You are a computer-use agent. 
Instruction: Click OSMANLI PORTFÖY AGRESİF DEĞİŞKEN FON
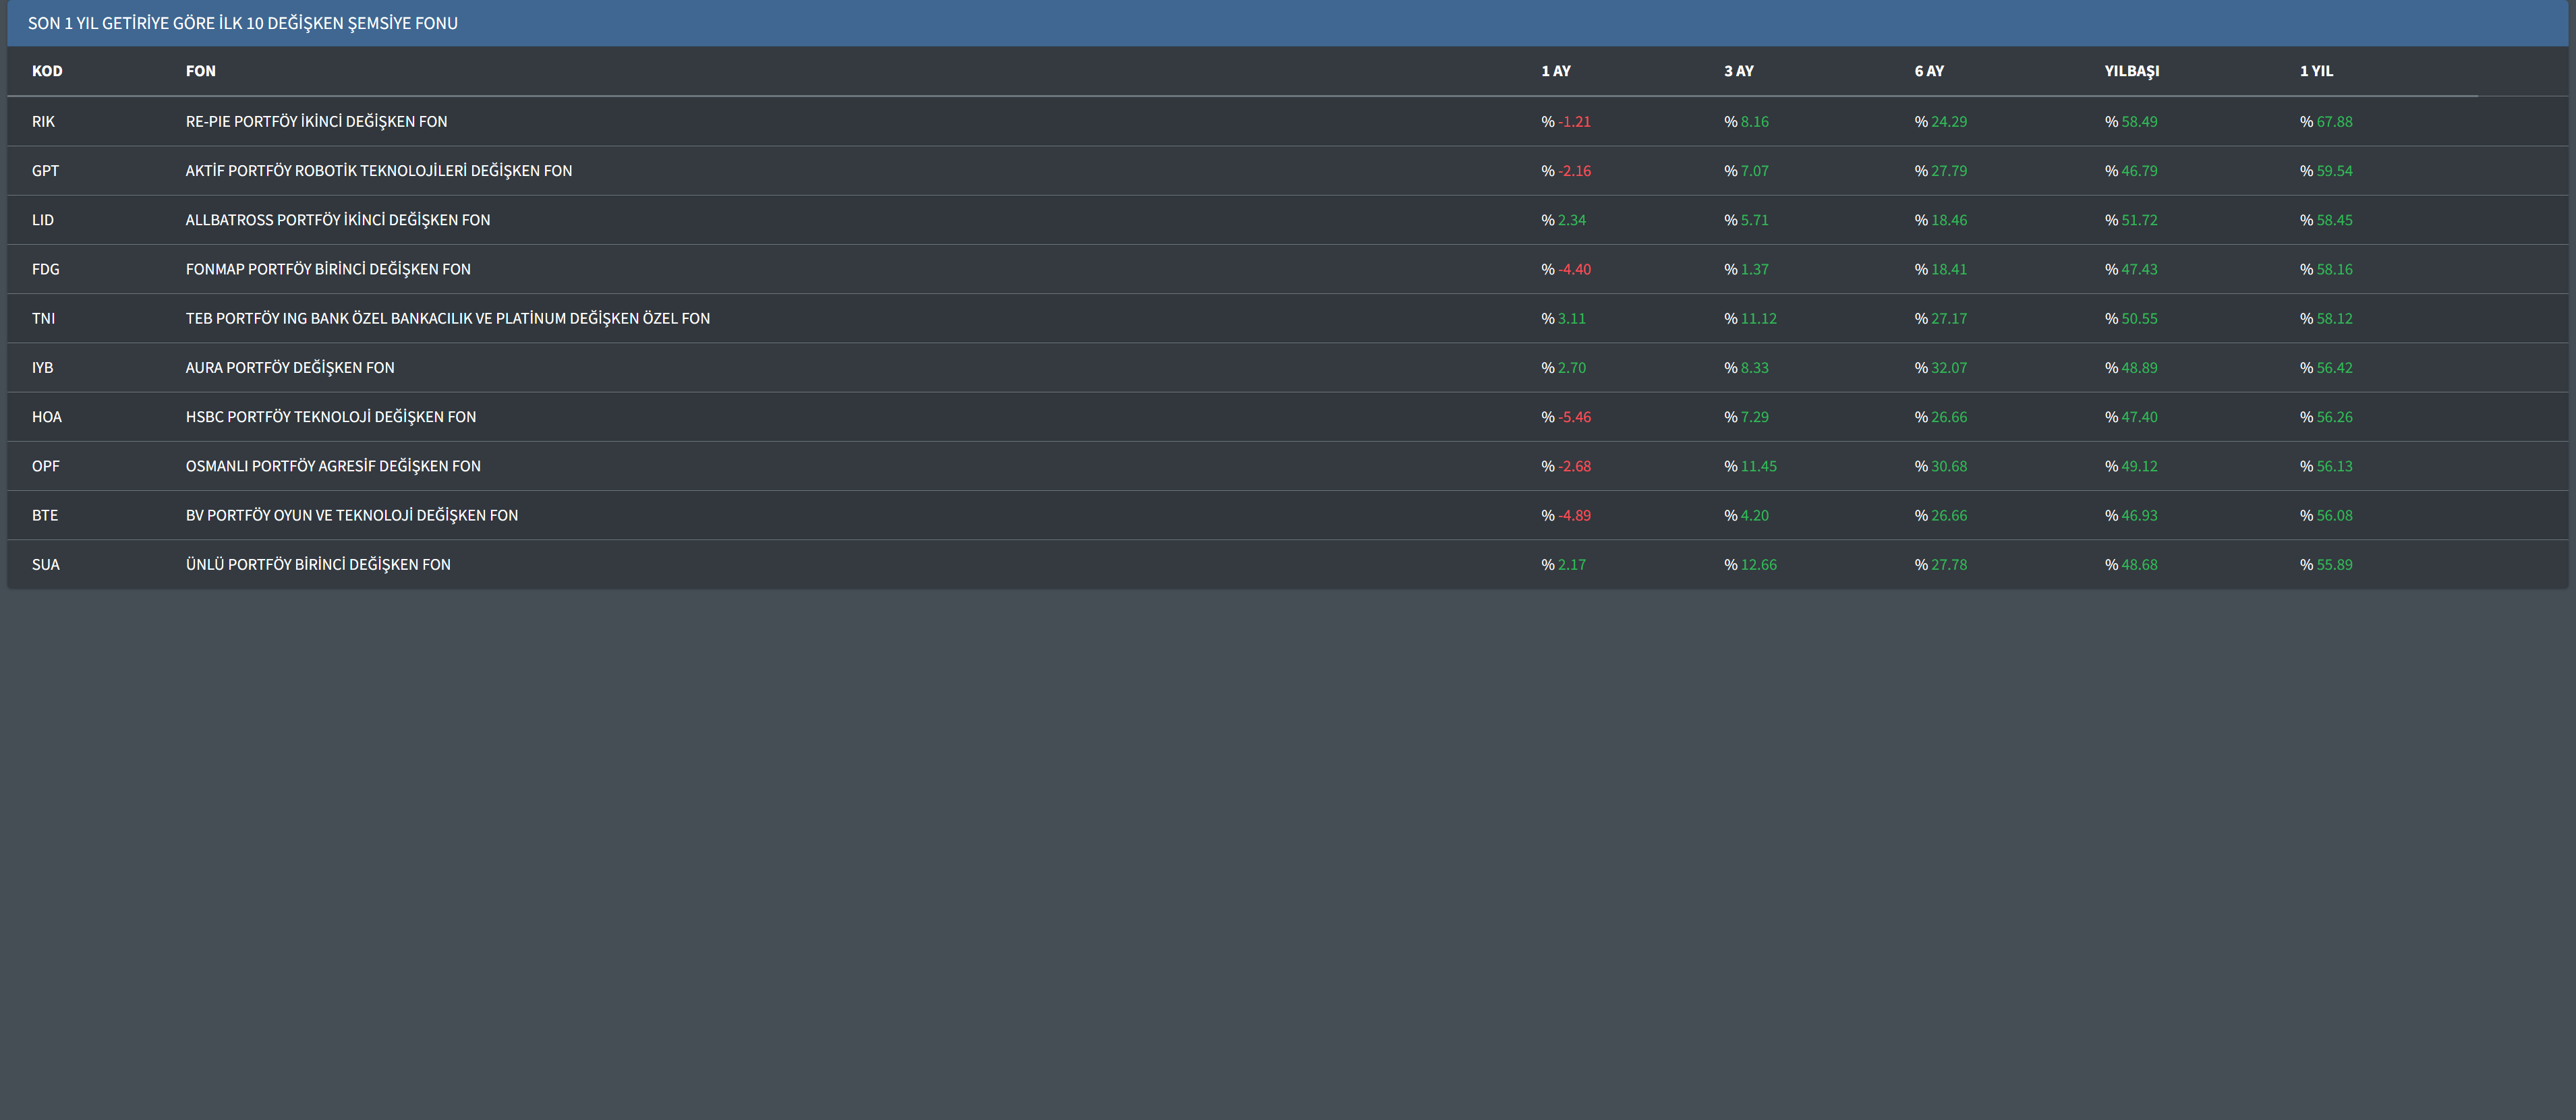click(x=333, y=466)
